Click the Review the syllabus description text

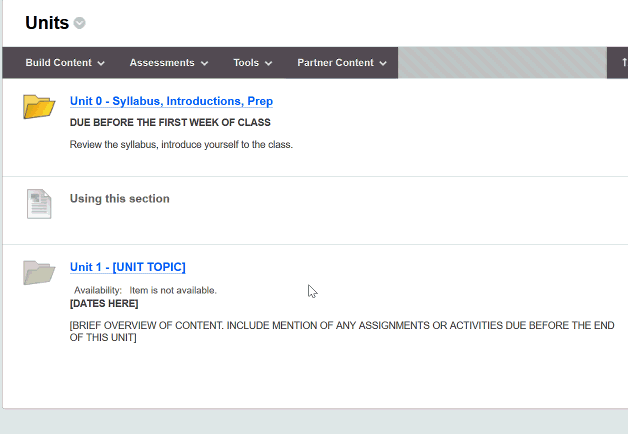(x=181, y=145)
